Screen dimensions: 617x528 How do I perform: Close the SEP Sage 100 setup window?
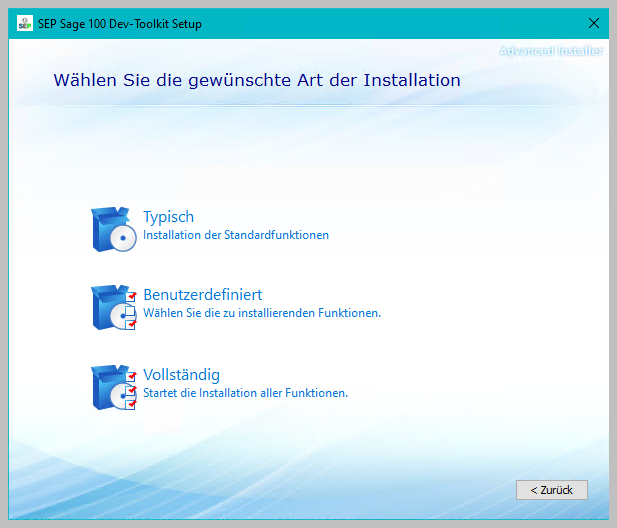(x=594, y=23)
